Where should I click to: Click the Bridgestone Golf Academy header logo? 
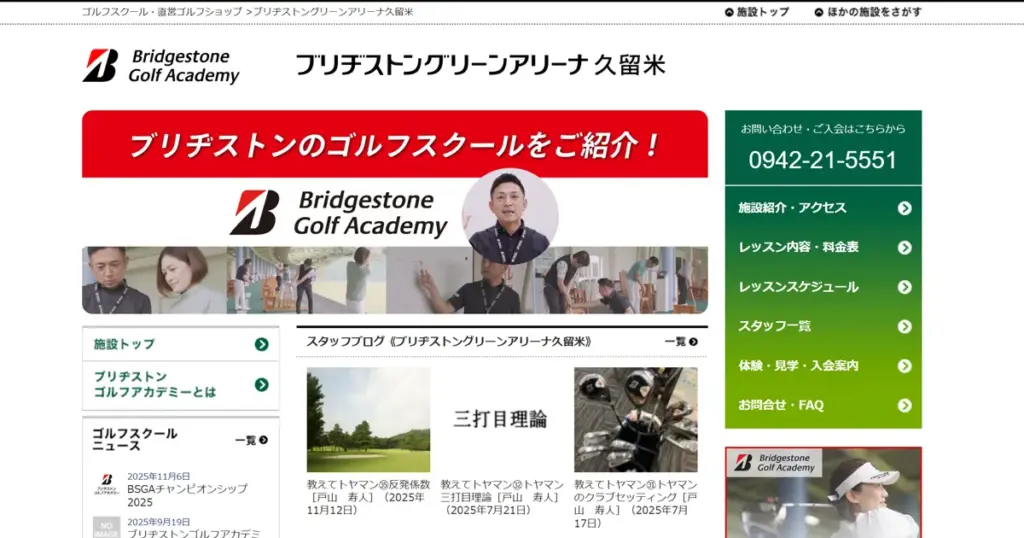[161, 66]
